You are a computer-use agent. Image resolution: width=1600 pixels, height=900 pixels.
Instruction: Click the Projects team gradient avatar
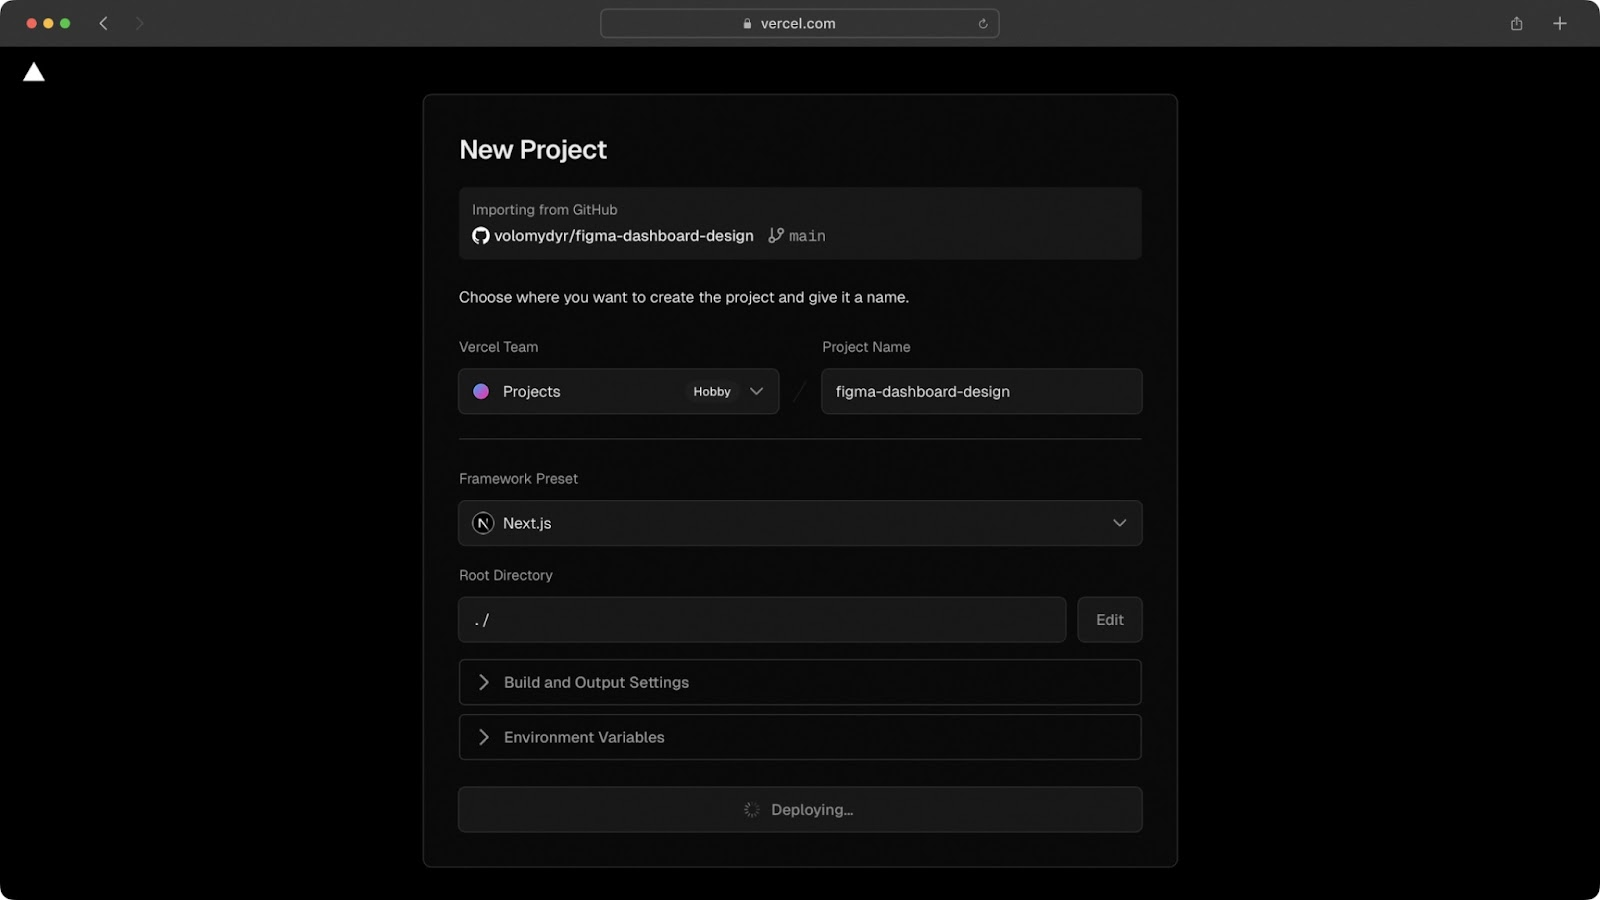pyautogui.click(x=481, y=392)
